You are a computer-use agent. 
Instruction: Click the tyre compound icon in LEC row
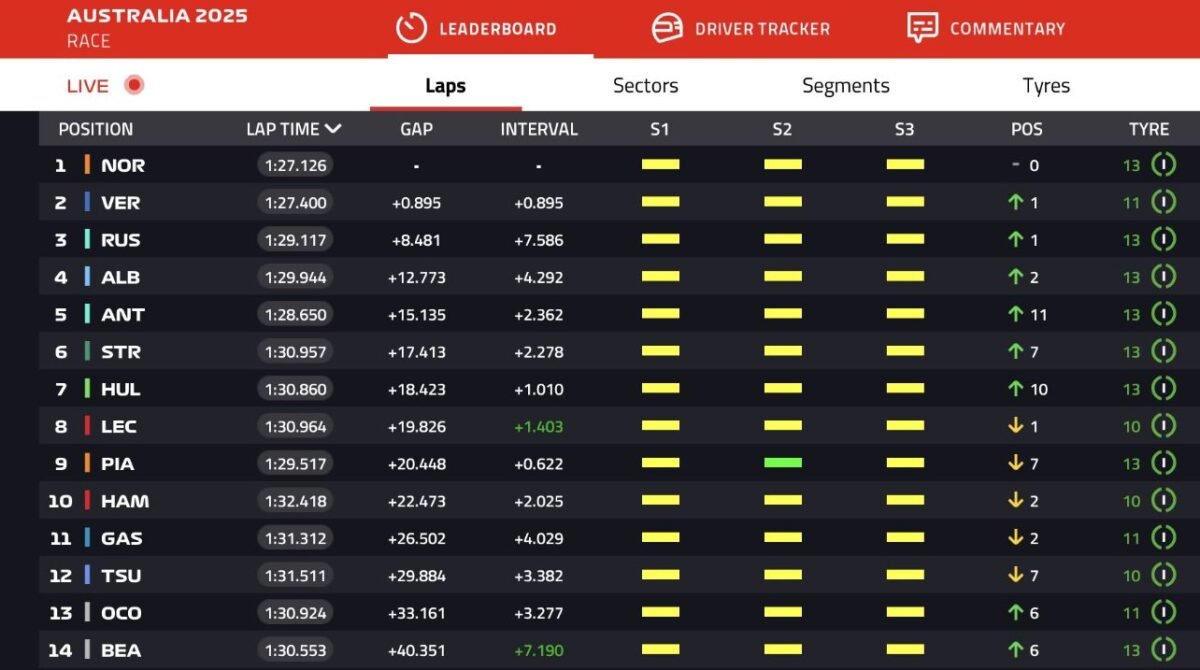click(x=1163, y=426)
